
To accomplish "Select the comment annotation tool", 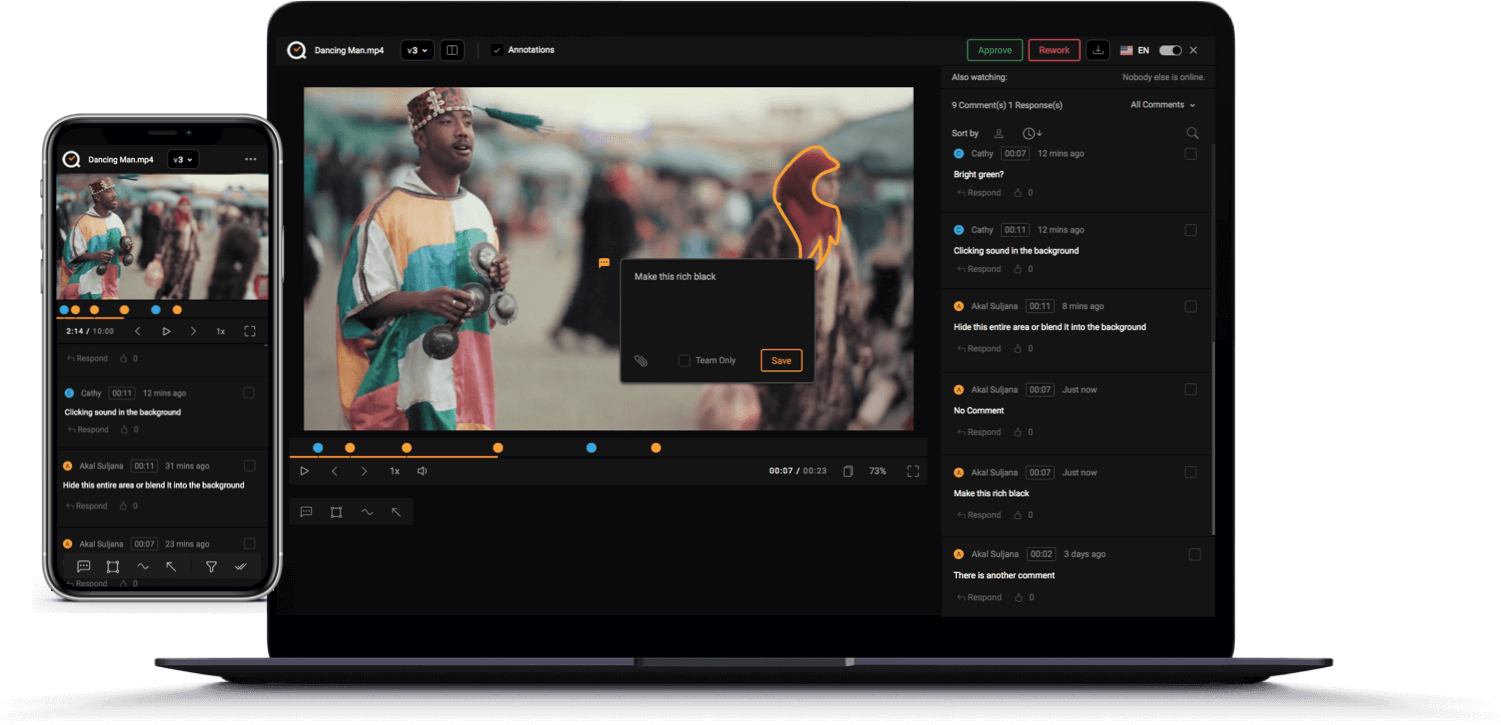I will 306,511.
